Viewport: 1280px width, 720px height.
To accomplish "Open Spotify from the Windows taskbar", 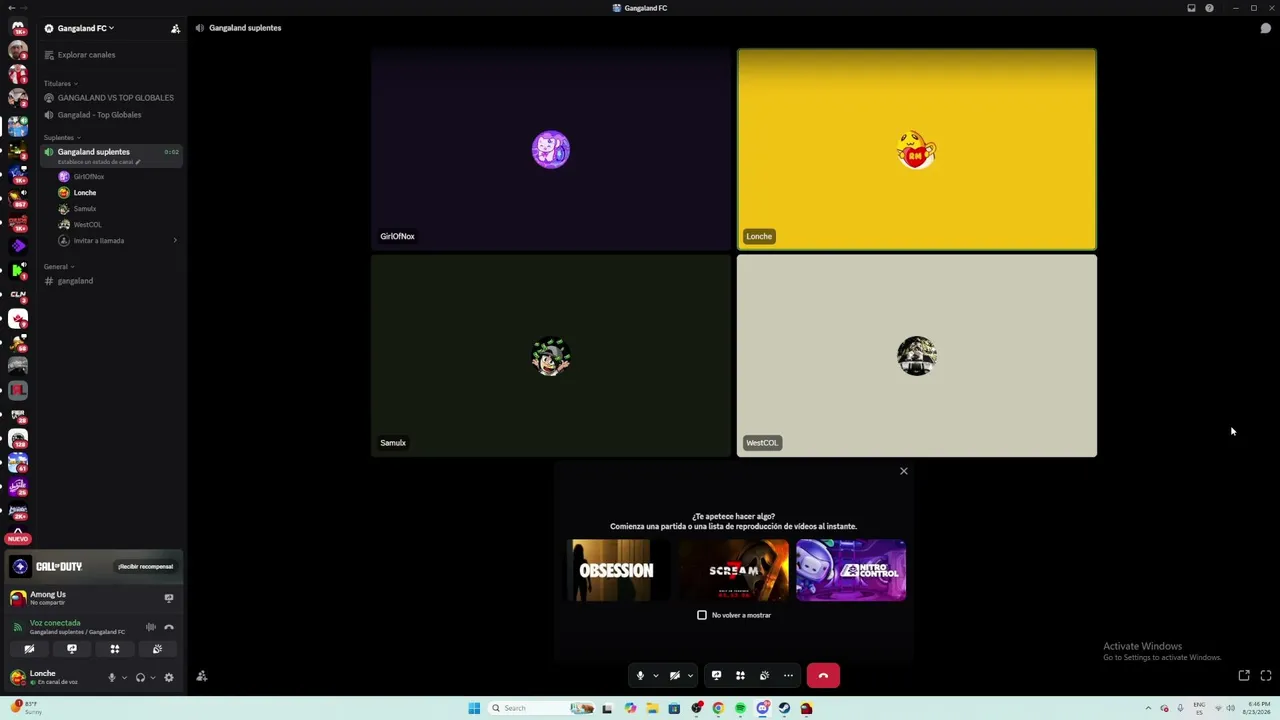I will point(740,708).
